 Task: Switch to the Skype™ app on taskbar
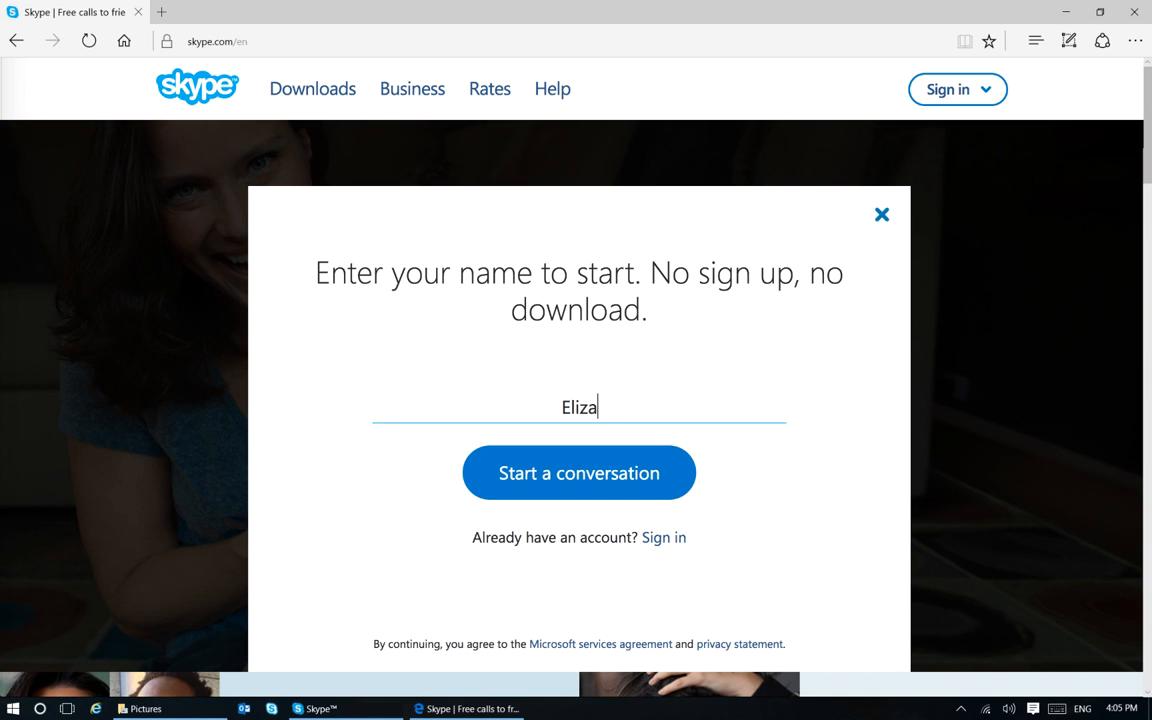[x=345, y=708]
